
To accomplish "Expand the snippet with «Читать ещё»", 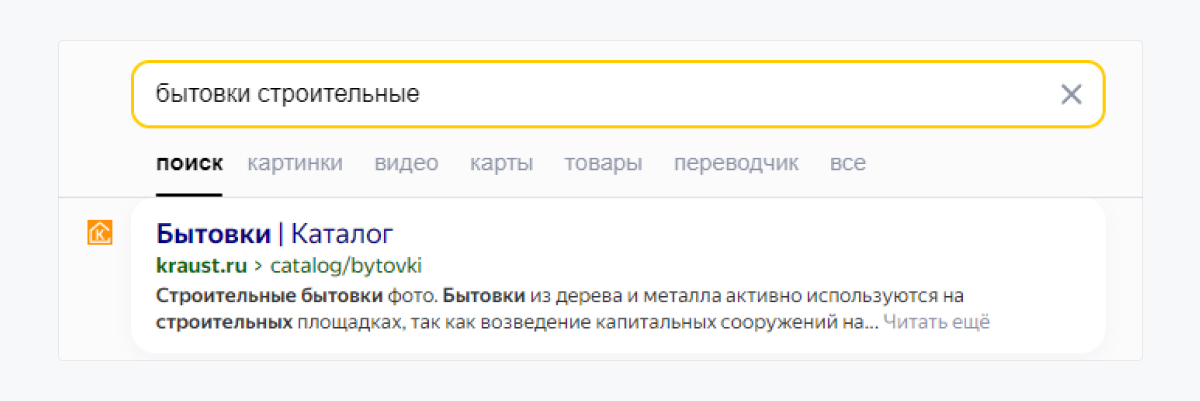I will click(x=936, y=322).
